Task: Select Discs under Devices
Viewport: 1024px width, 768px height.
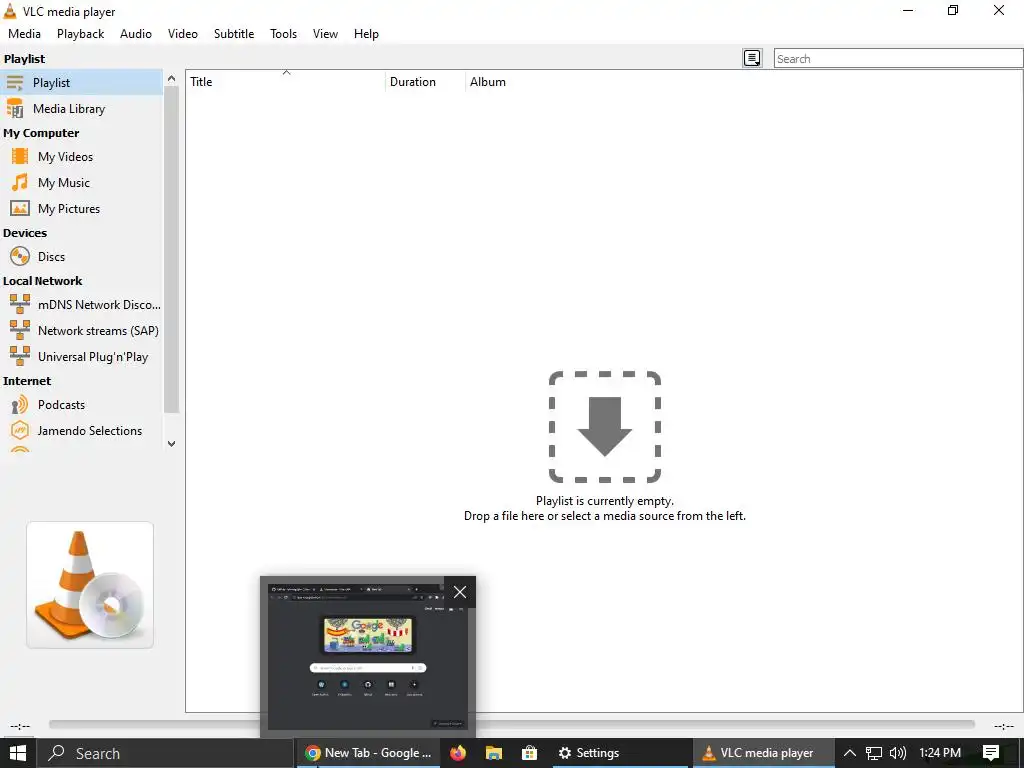Action: point(52,257)
